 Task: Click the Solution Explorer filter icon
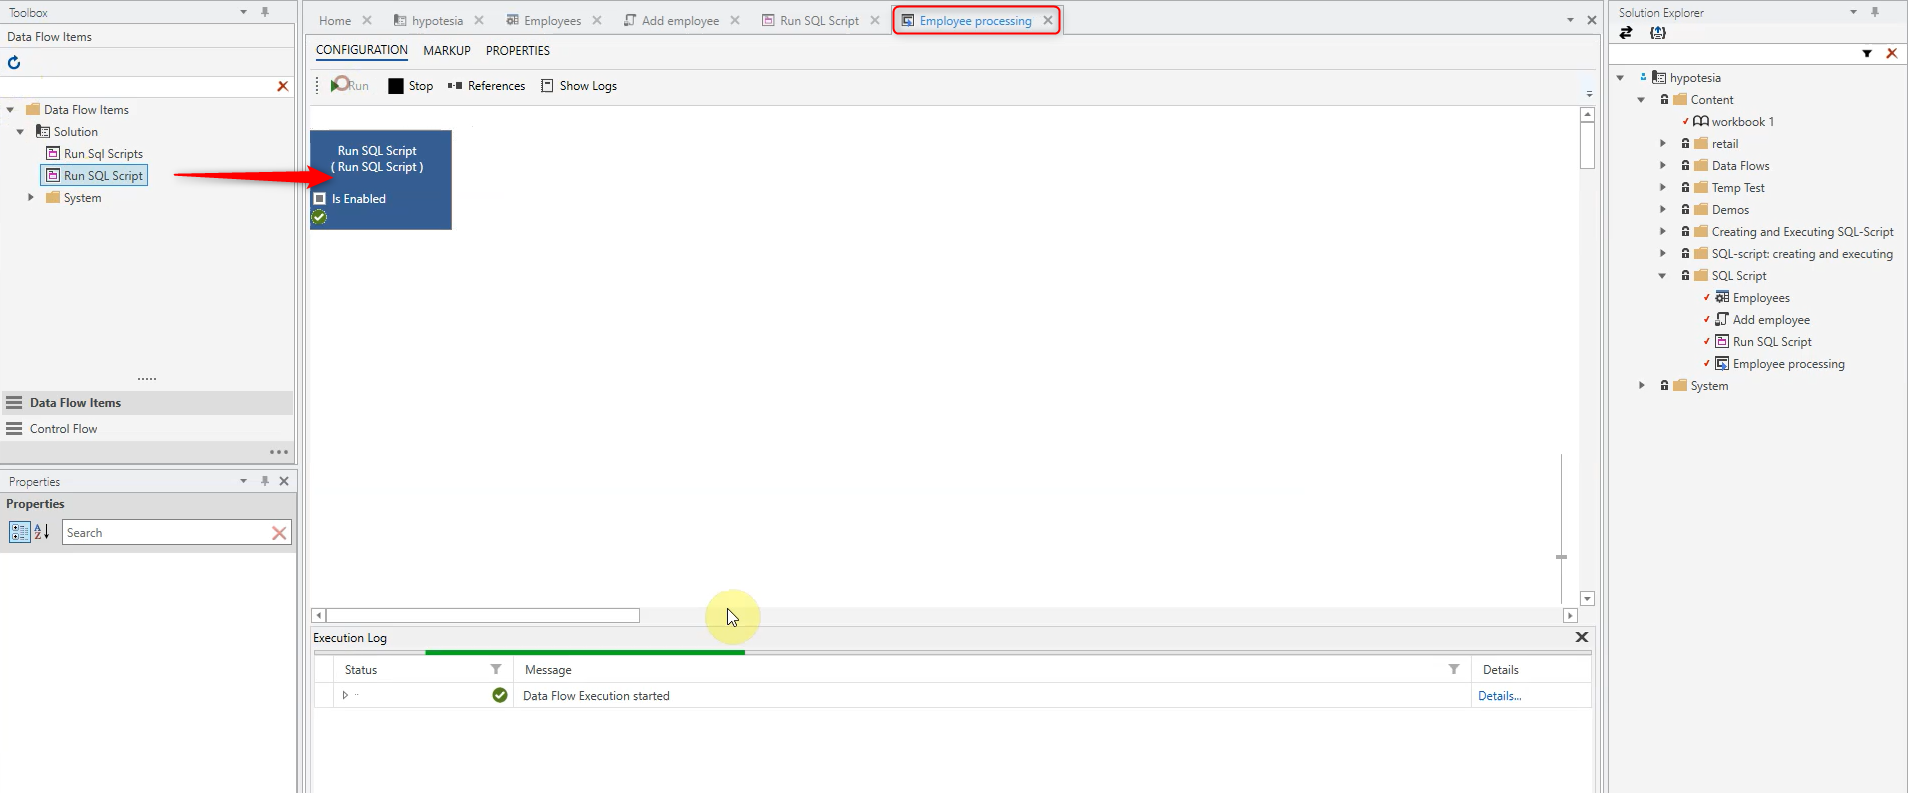click(x=1867, y=54)
